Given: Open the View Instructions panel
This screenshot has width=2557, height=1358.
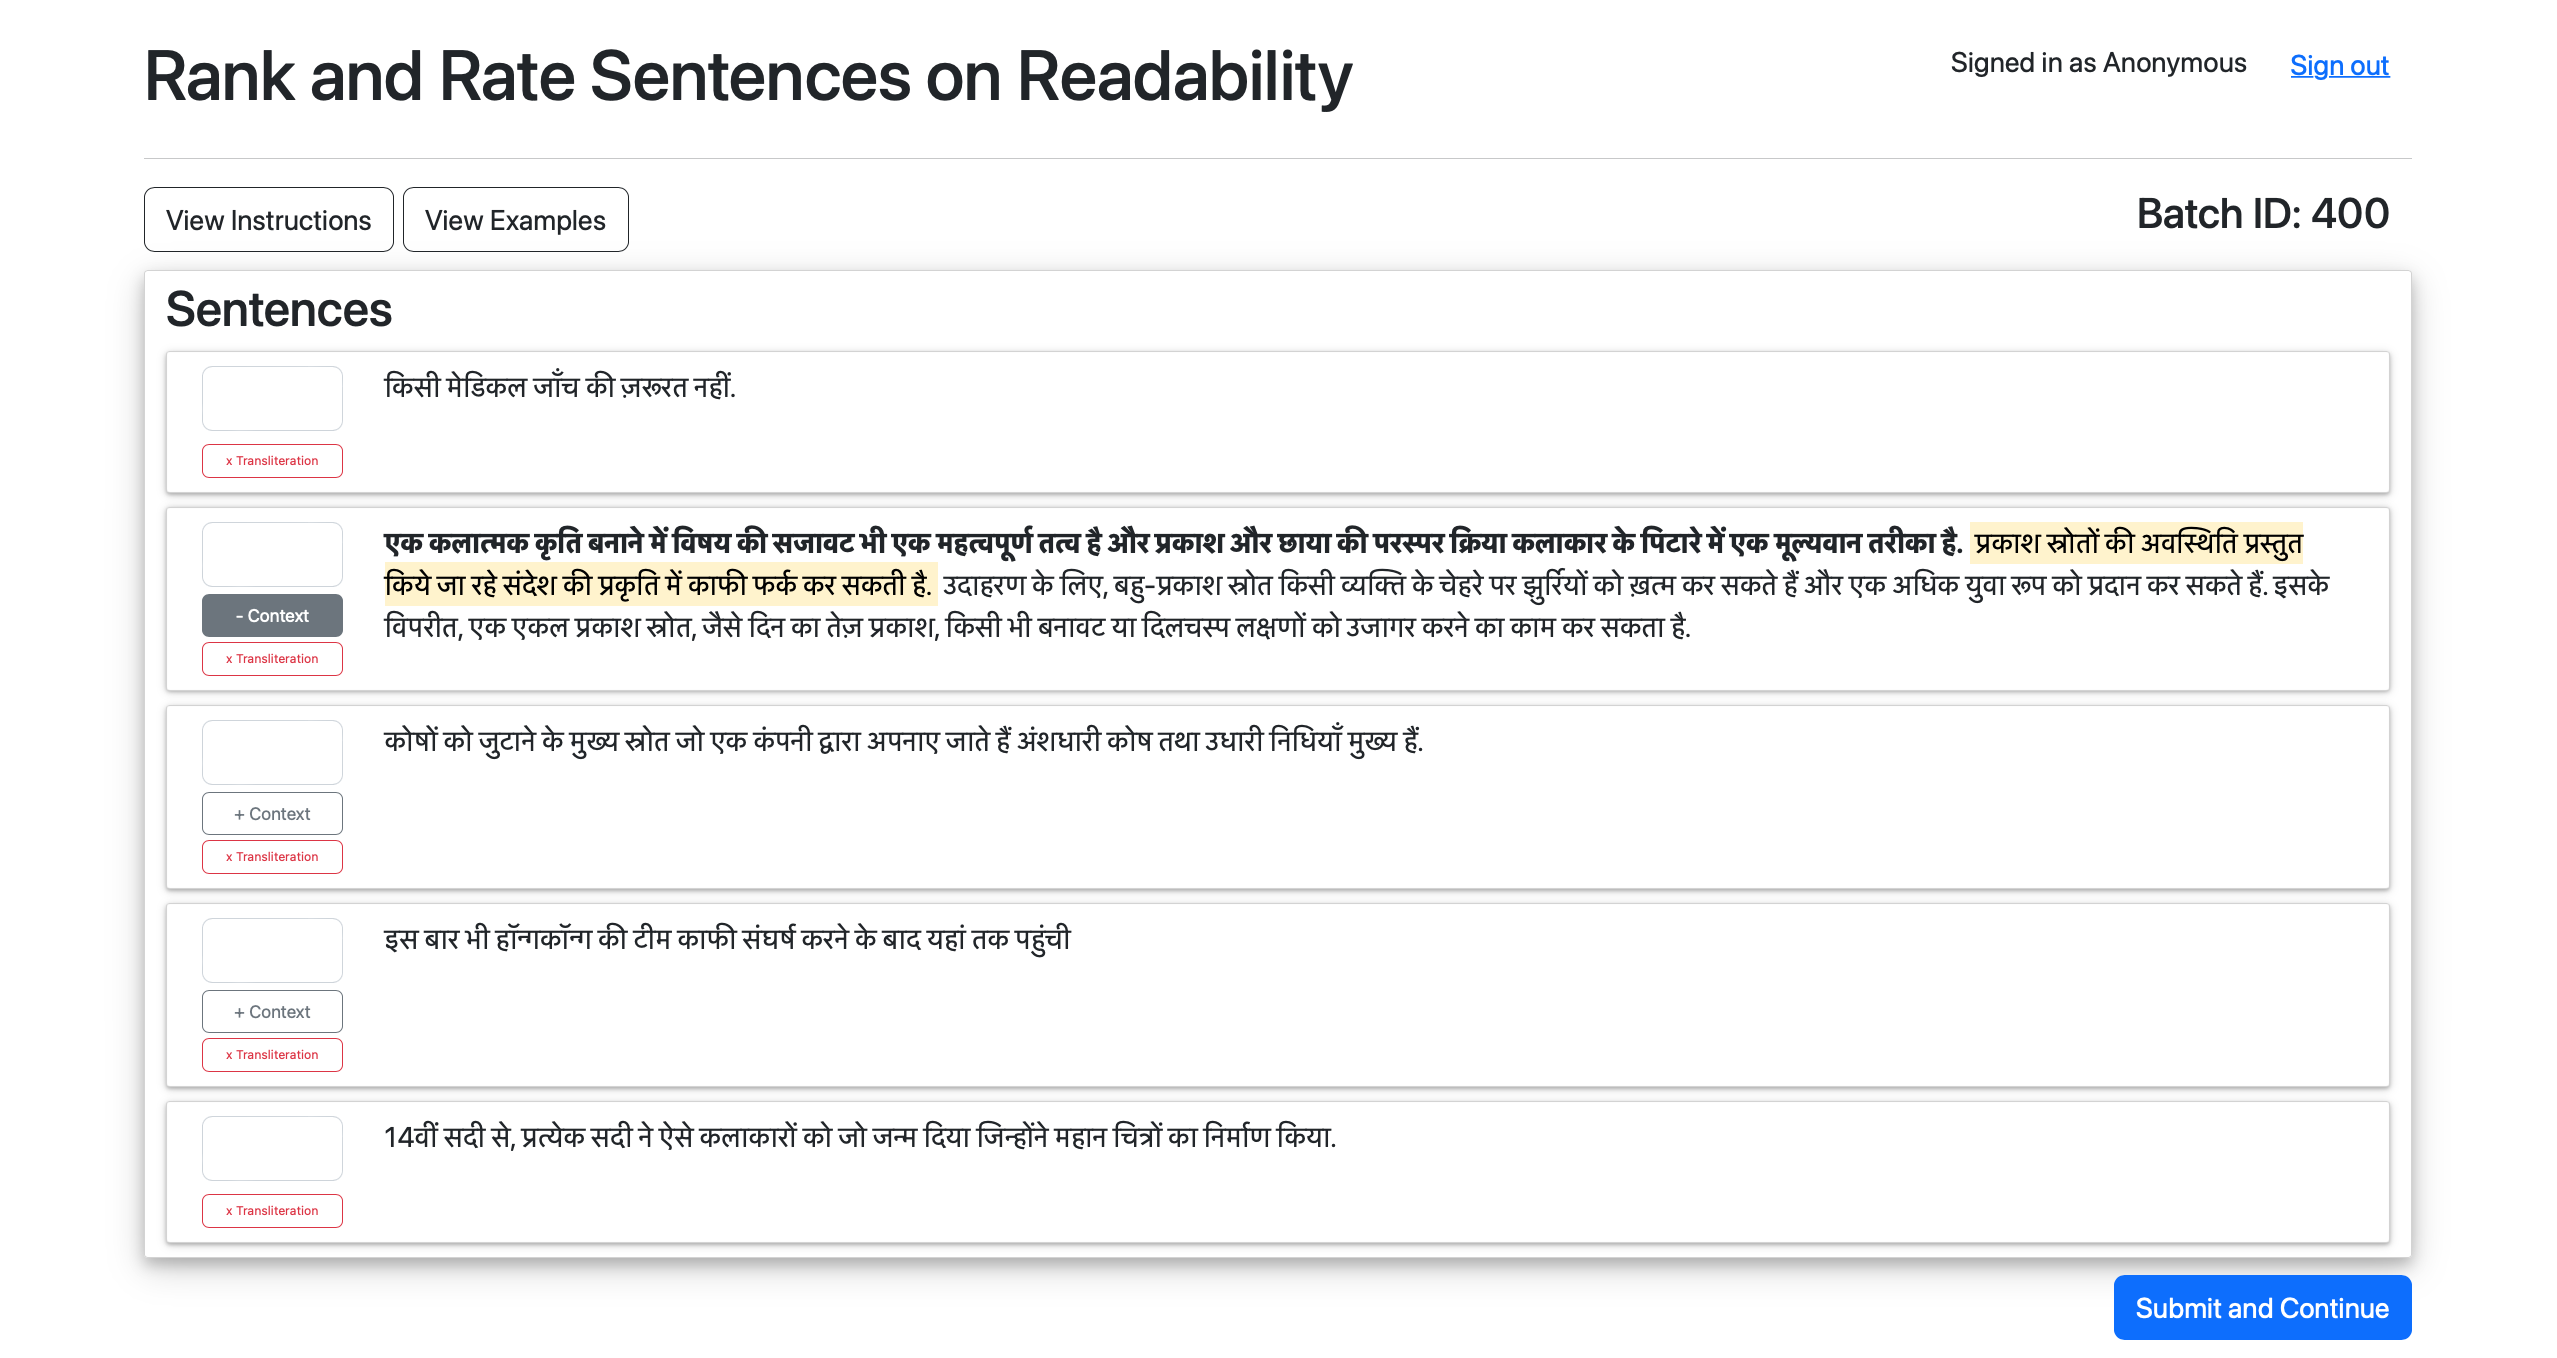Looking at the screenshot, I should 268,220.
